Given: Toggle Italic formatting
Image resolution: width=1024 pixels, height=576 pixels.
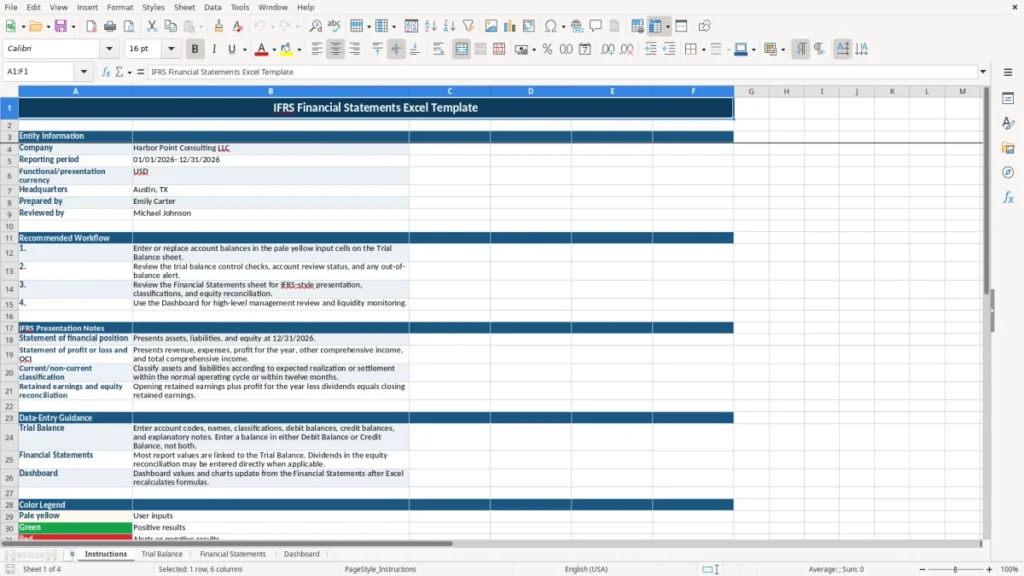Looking at the screenshot, I should point(214,49).
